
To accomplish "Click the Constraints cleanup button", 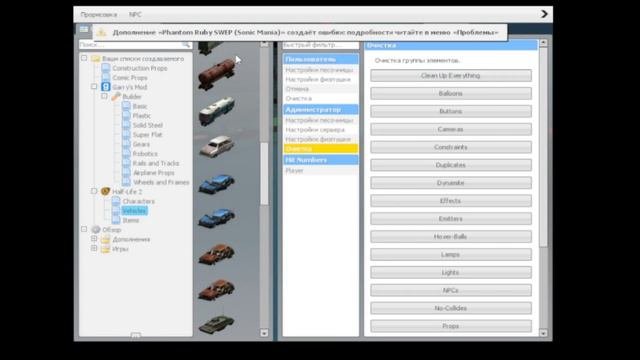I will (451, 147).
